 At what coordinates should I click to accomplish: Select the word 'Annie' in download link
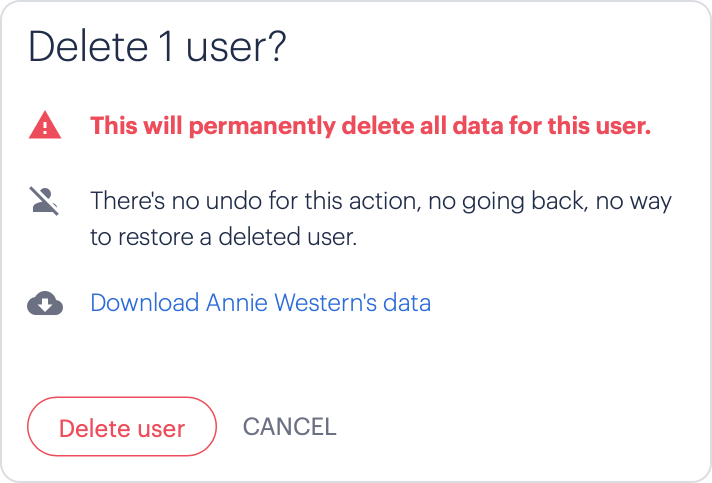(x=236, y=303)
